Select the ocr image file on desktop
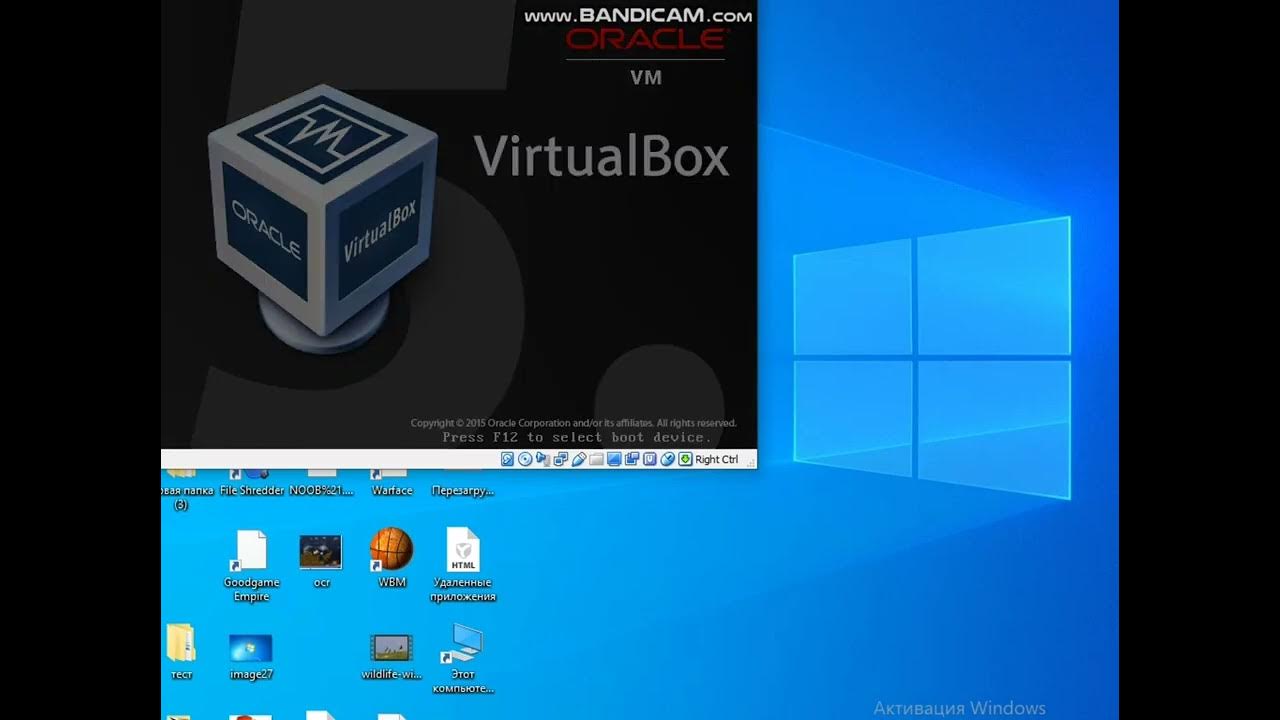This screenshot has height=720, width=1280. [321, 560]
